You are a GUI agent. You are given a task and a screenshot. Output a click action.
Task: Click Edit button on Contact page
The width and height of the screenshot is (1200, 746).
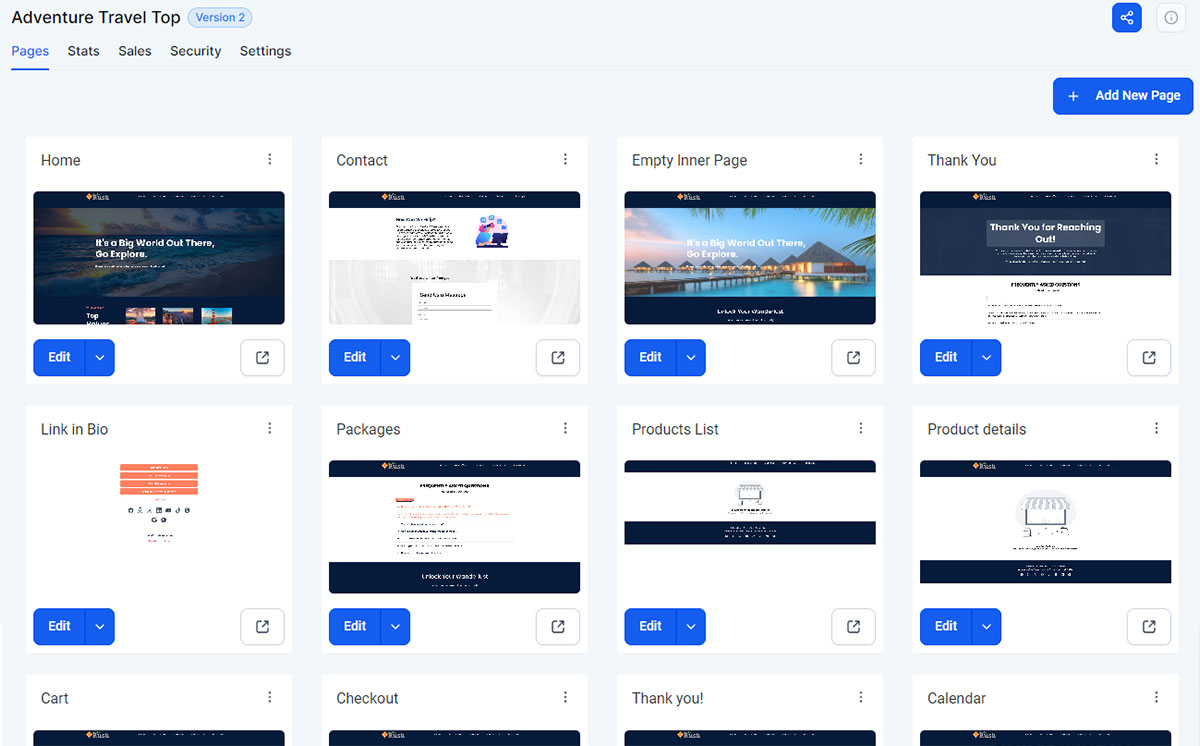point(355,358)
